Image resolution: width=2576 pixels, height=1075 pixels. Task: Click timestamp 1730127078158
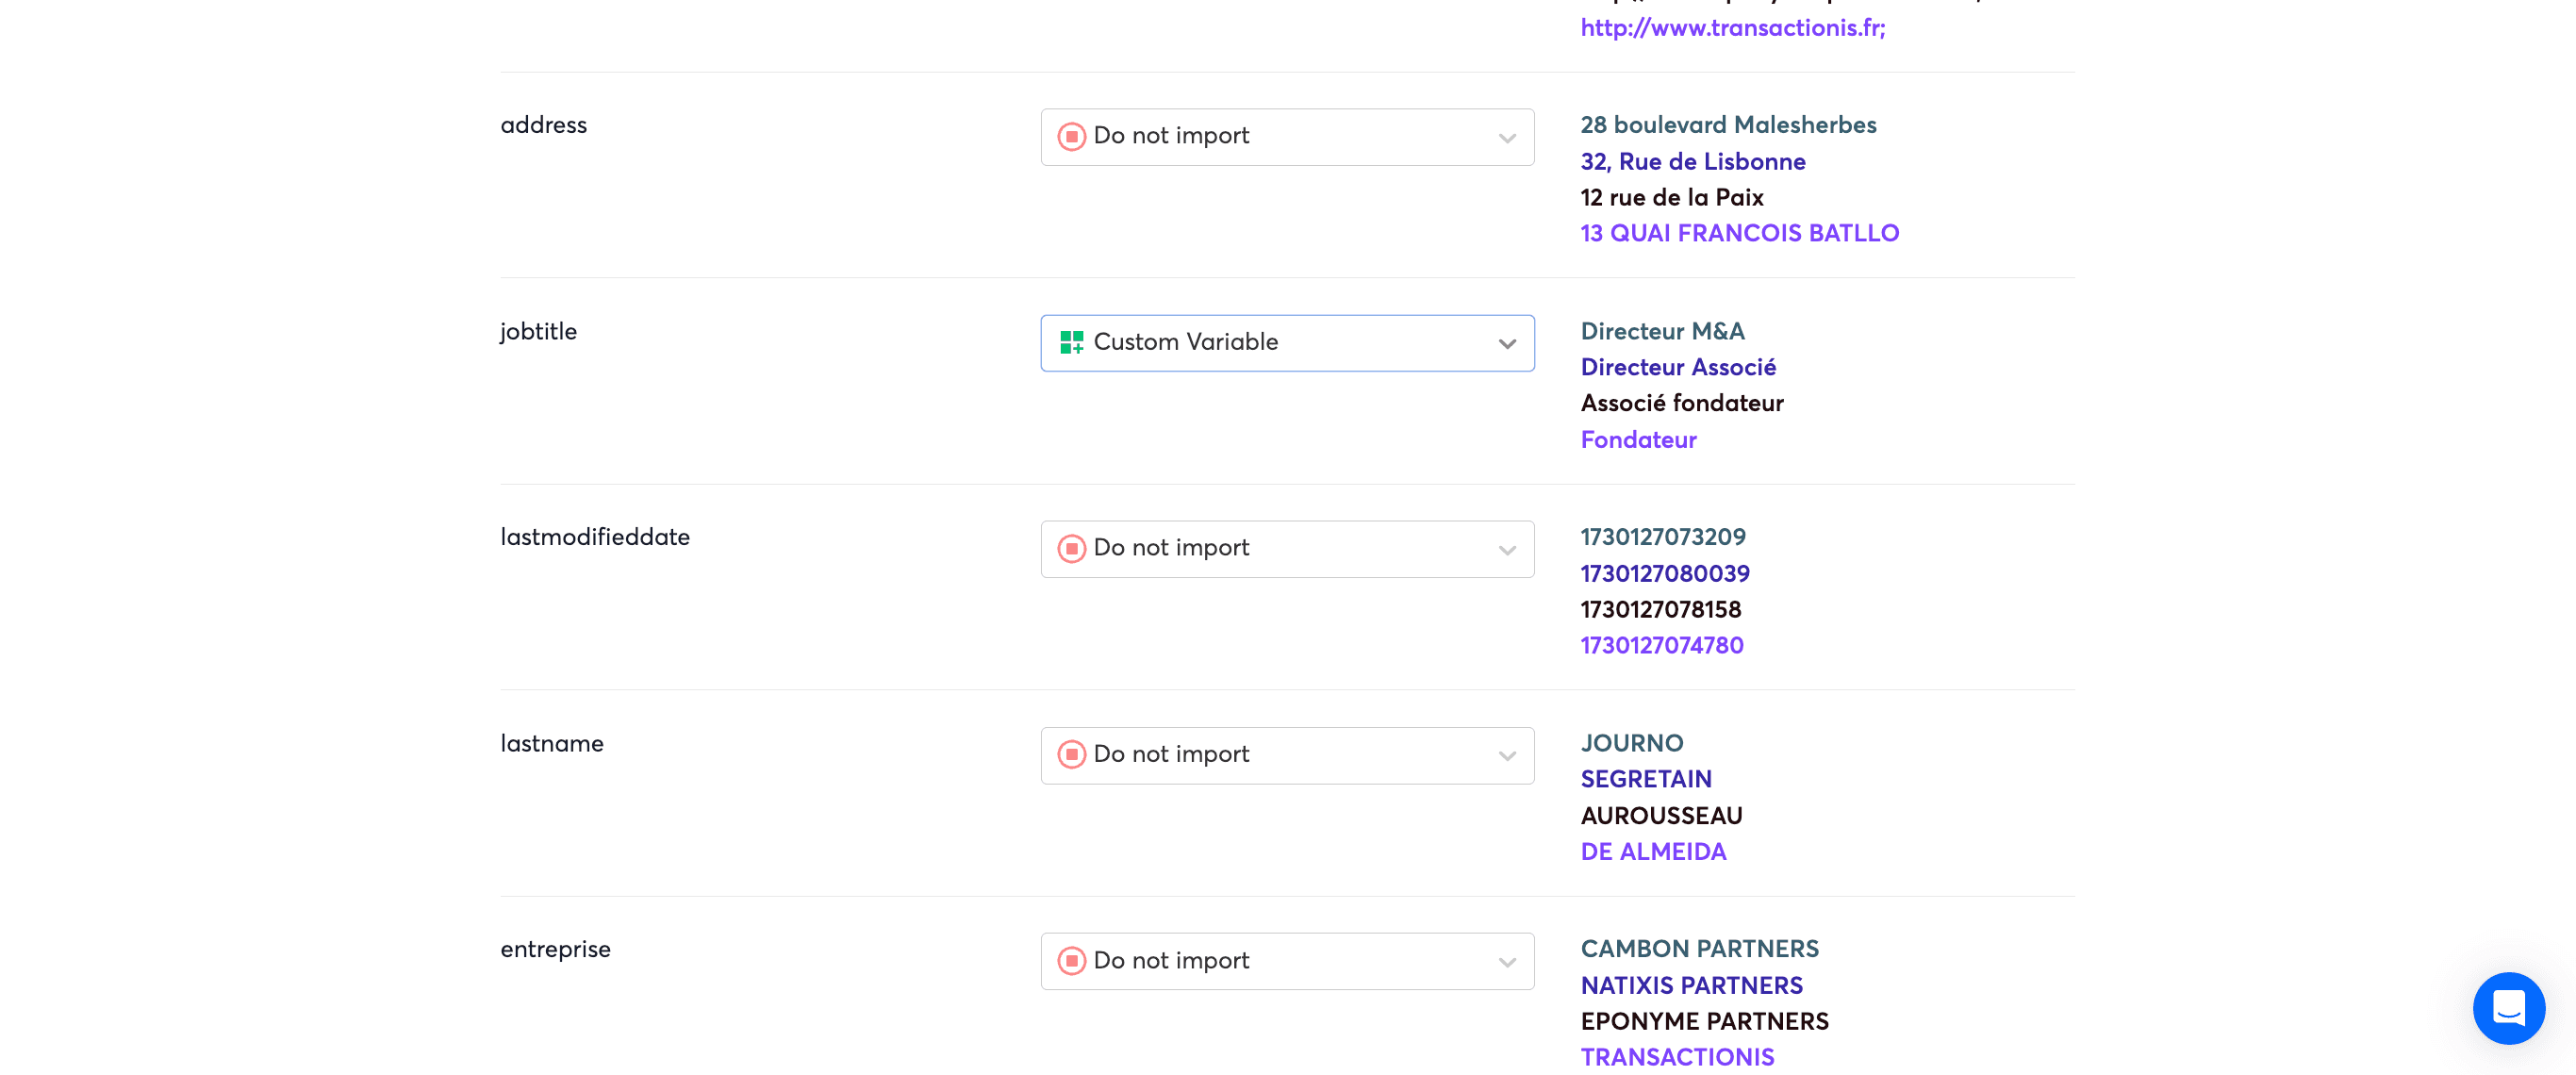1660,610
